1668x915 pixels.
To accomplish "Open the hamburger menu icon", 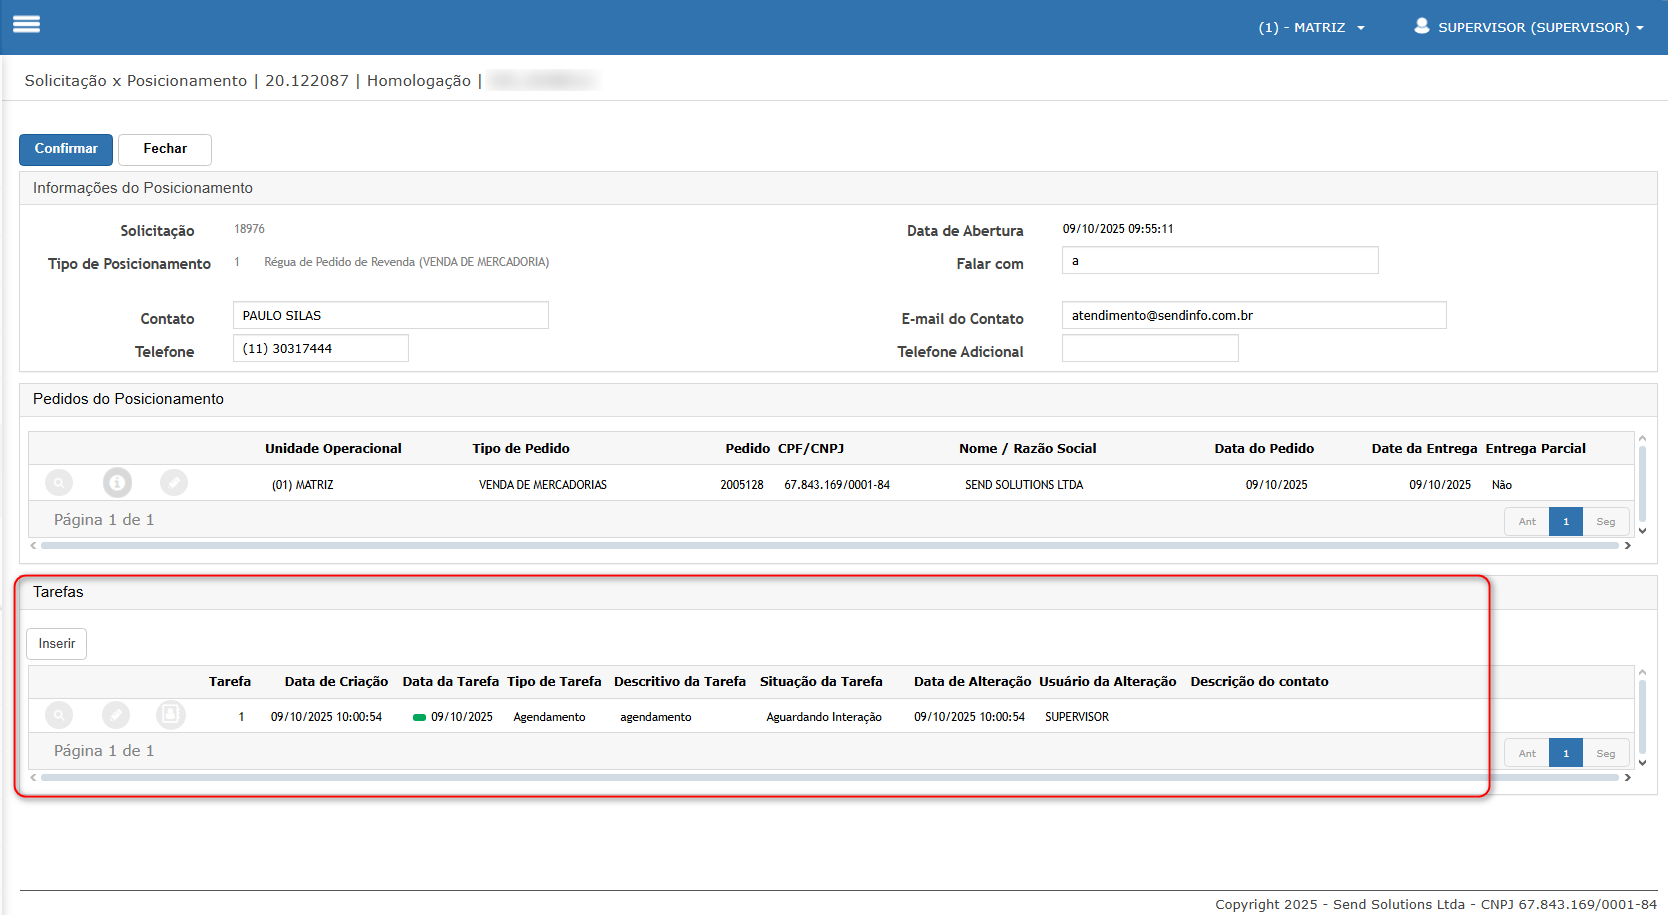I will tap(26, 24).
